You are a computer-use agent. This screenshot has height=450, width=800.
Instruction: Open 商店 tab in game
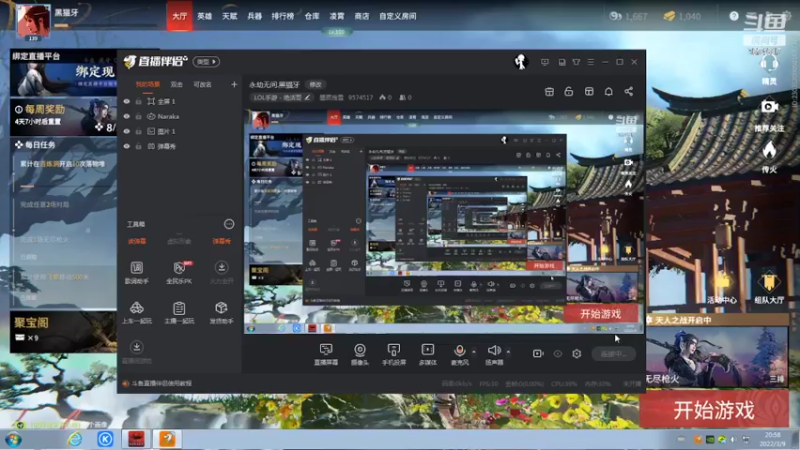point(362,16)
